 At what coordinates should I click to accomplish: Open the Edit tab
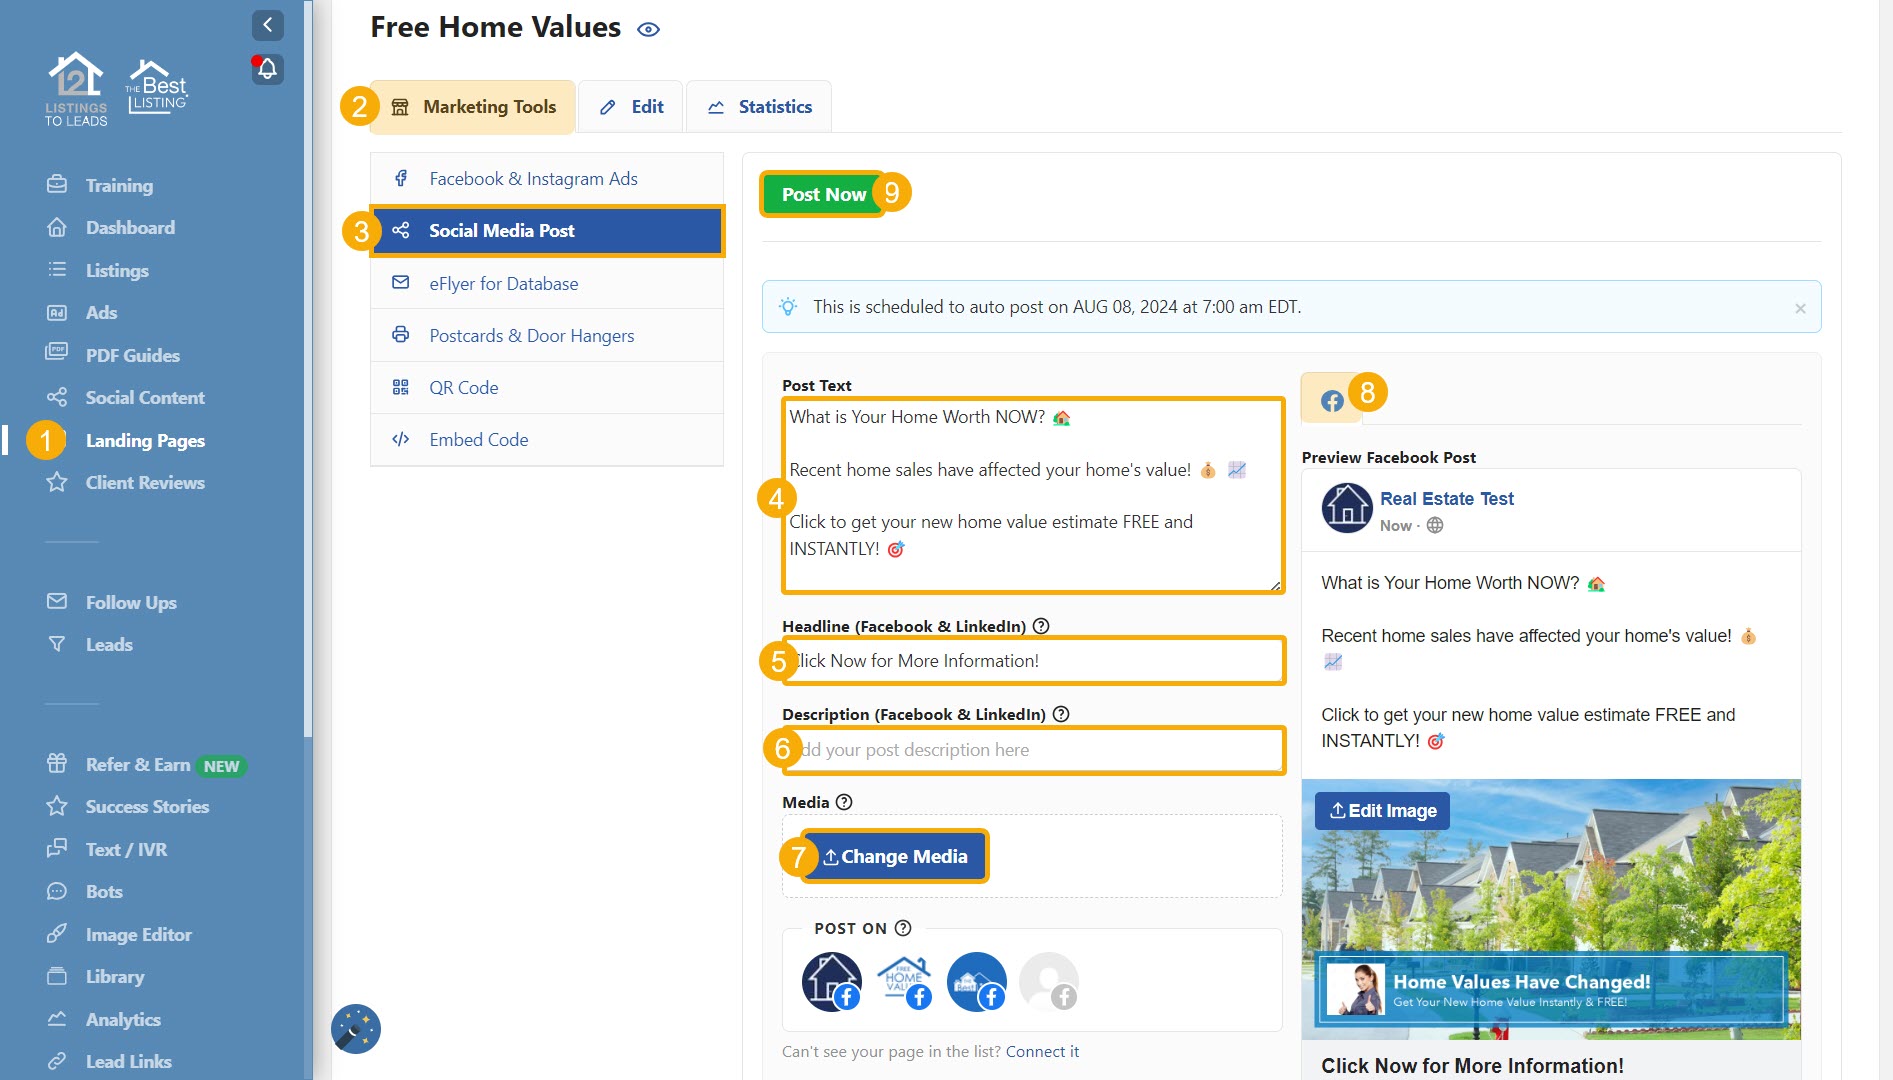631,107
